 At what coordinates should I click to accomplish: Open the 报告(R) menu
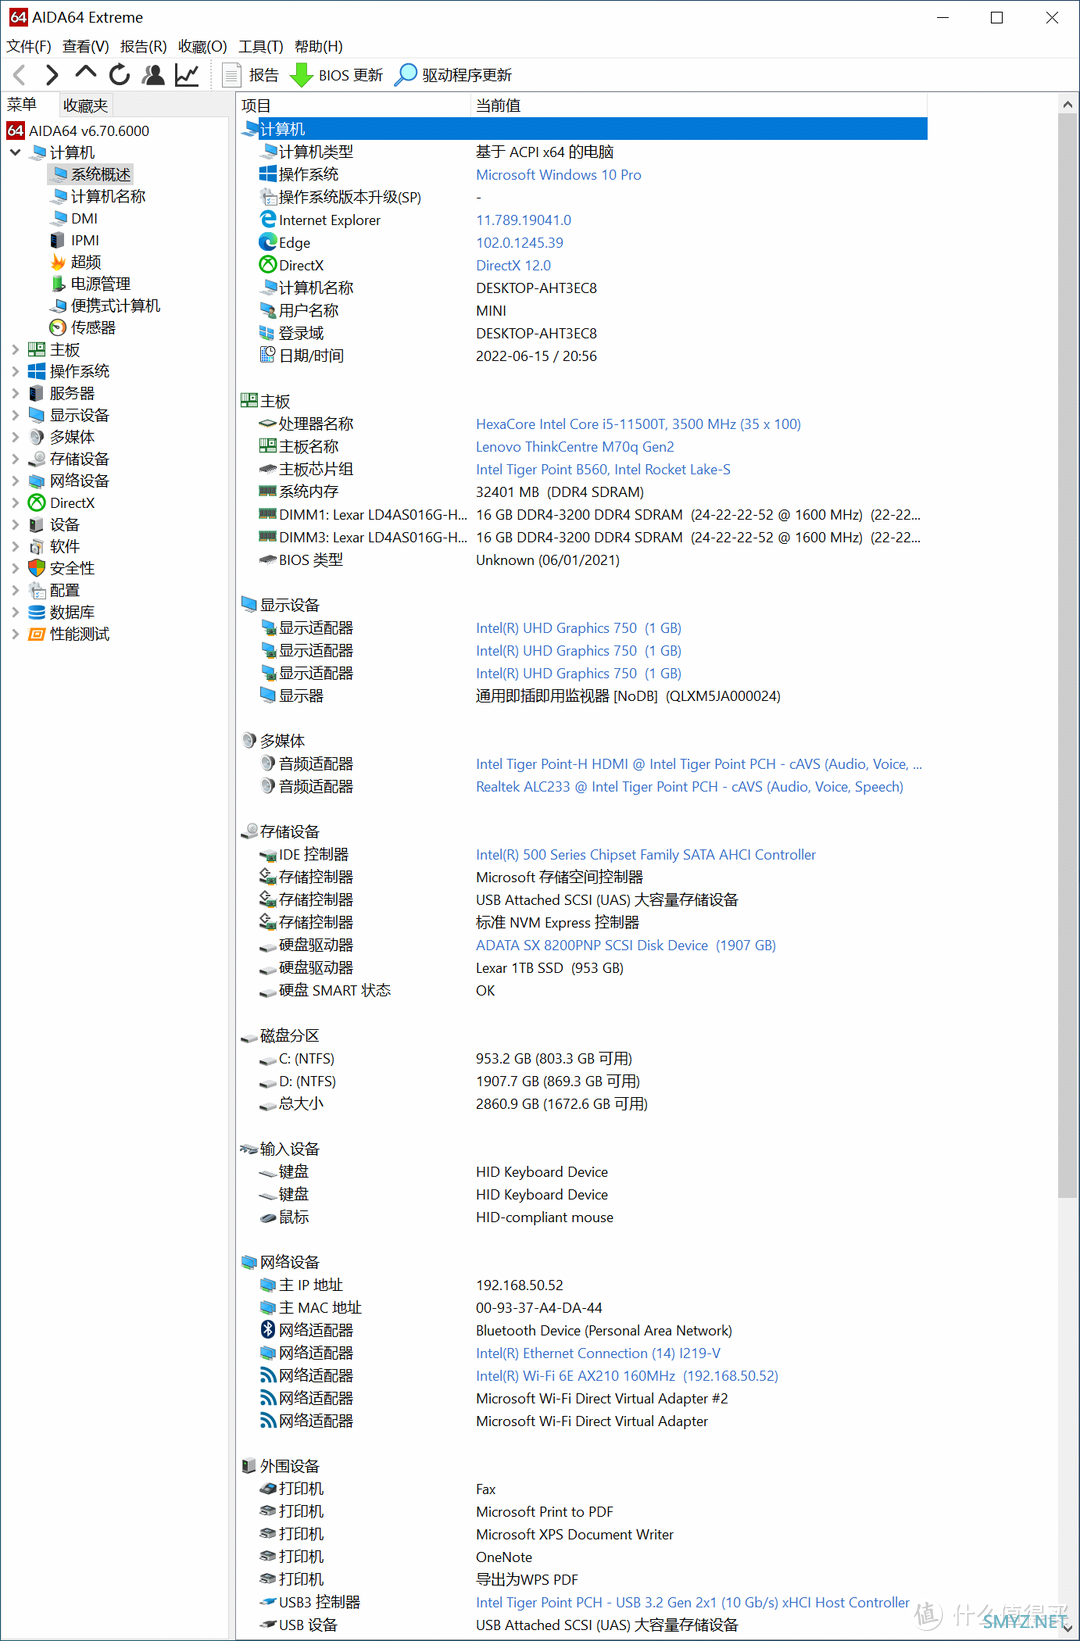pyautogui.click(x=143, y=46)
